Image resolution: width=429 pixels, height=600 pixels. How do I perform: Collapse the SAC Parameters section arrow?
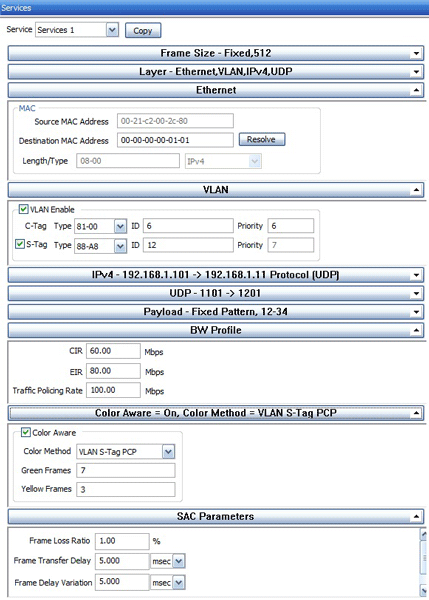point(416,517)
